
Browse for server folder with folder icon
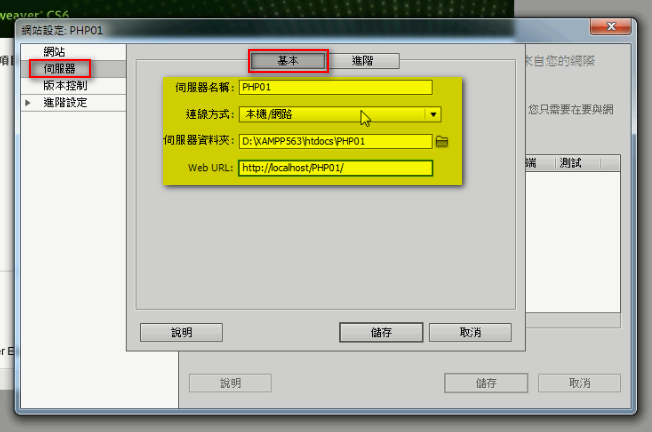pyautogui.click(x=442, y=142)
